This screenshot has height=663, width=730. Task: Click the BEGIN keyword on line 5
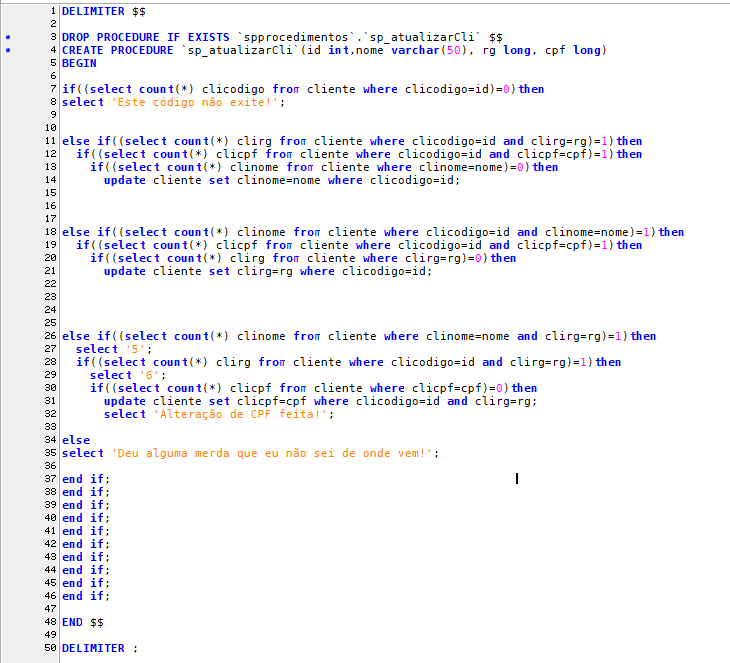(79, 63)
